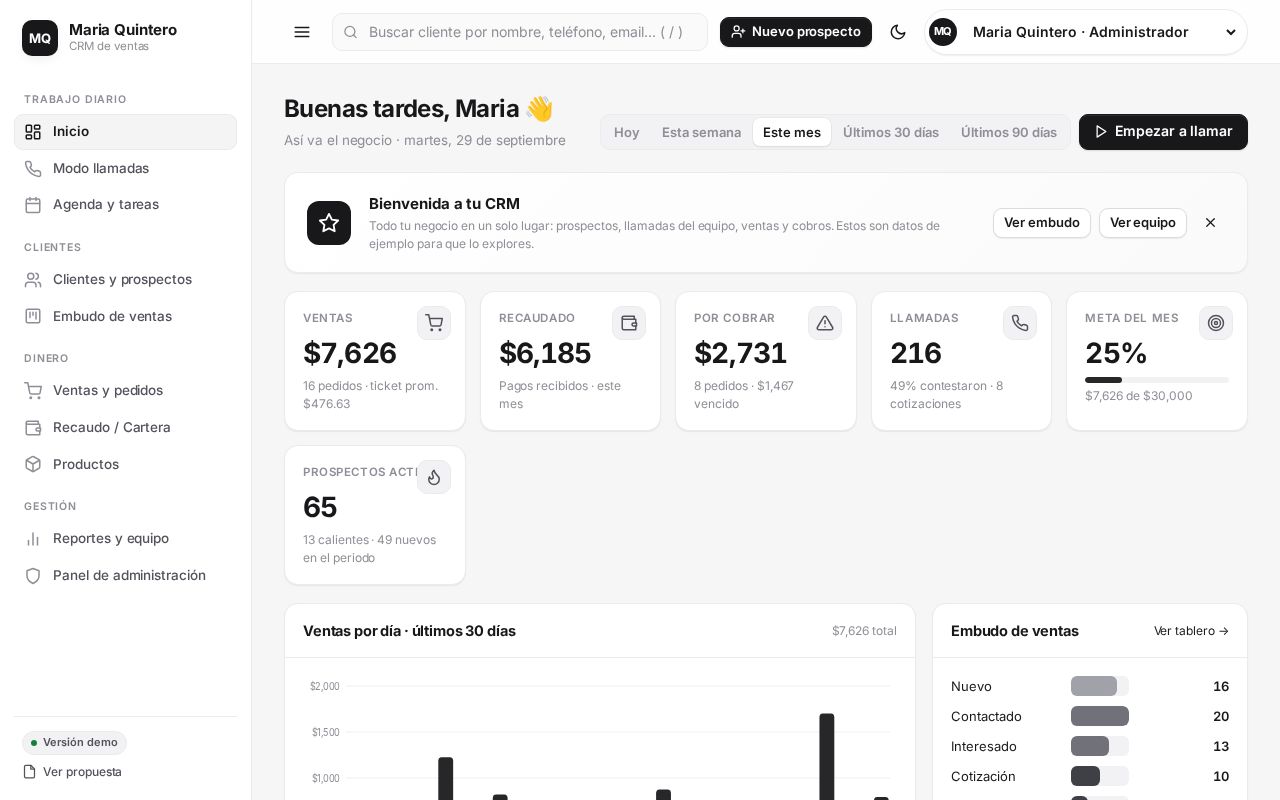Dismiss the Bienvenida a tu CRM banner
This screenshot has height=800, width=1280.
pyautogui.click(x=1210, y=223)
